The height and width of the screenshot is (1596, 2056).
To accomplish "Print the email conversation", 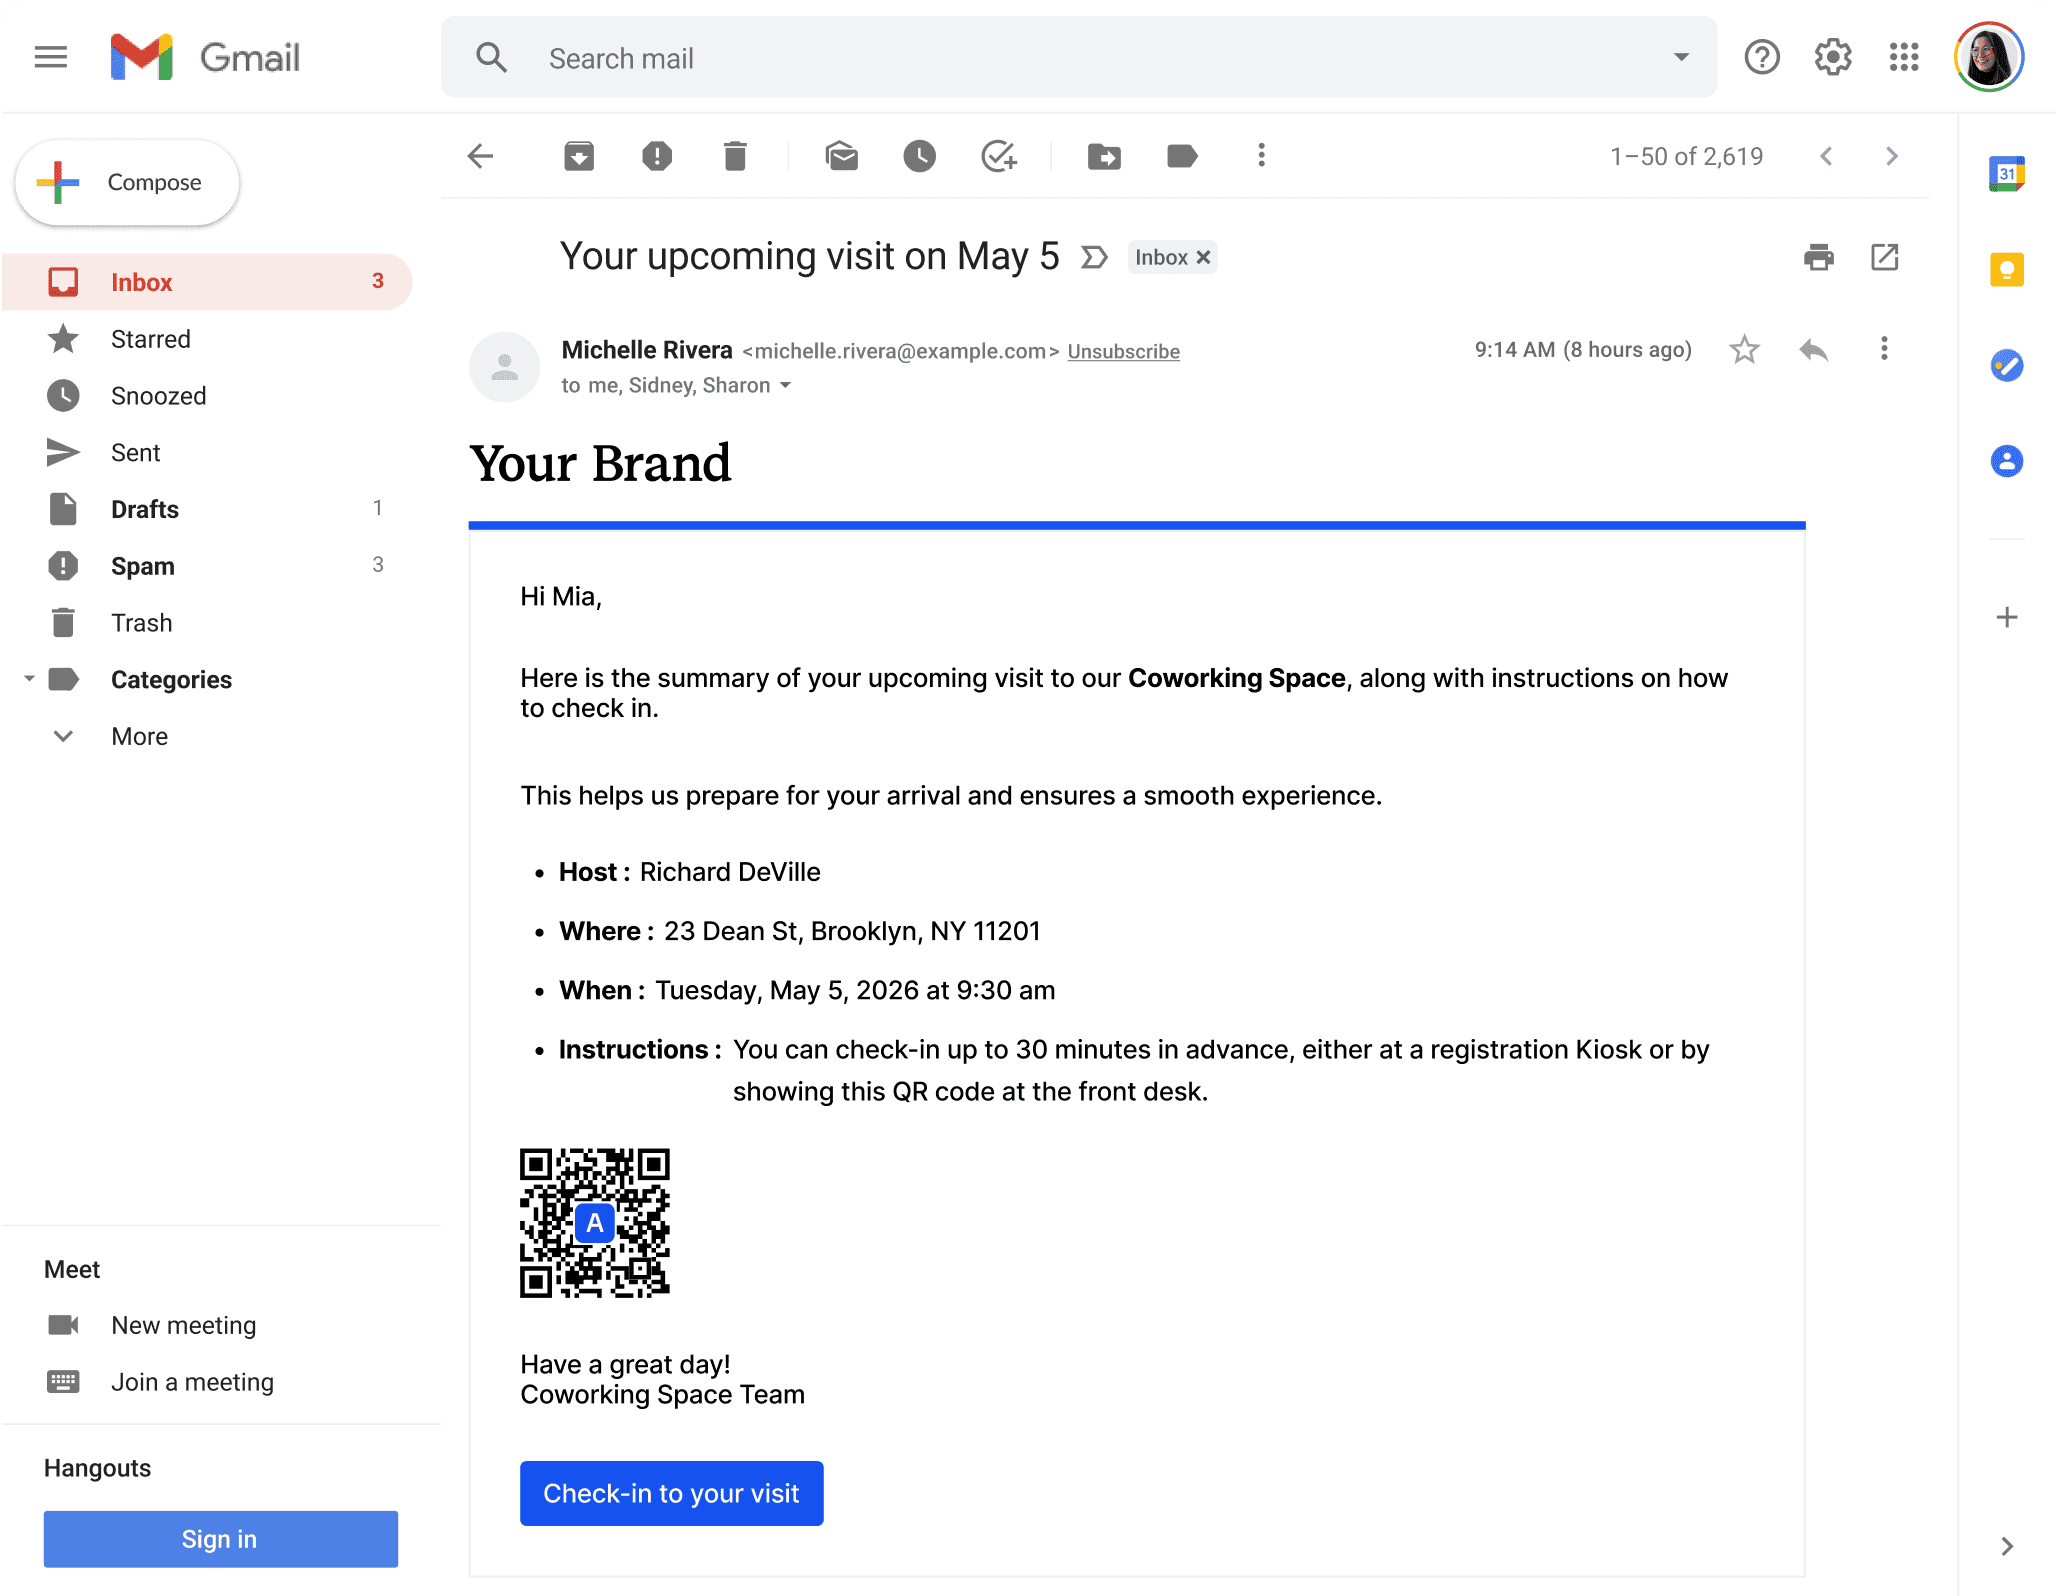I will pos(1818,257).
